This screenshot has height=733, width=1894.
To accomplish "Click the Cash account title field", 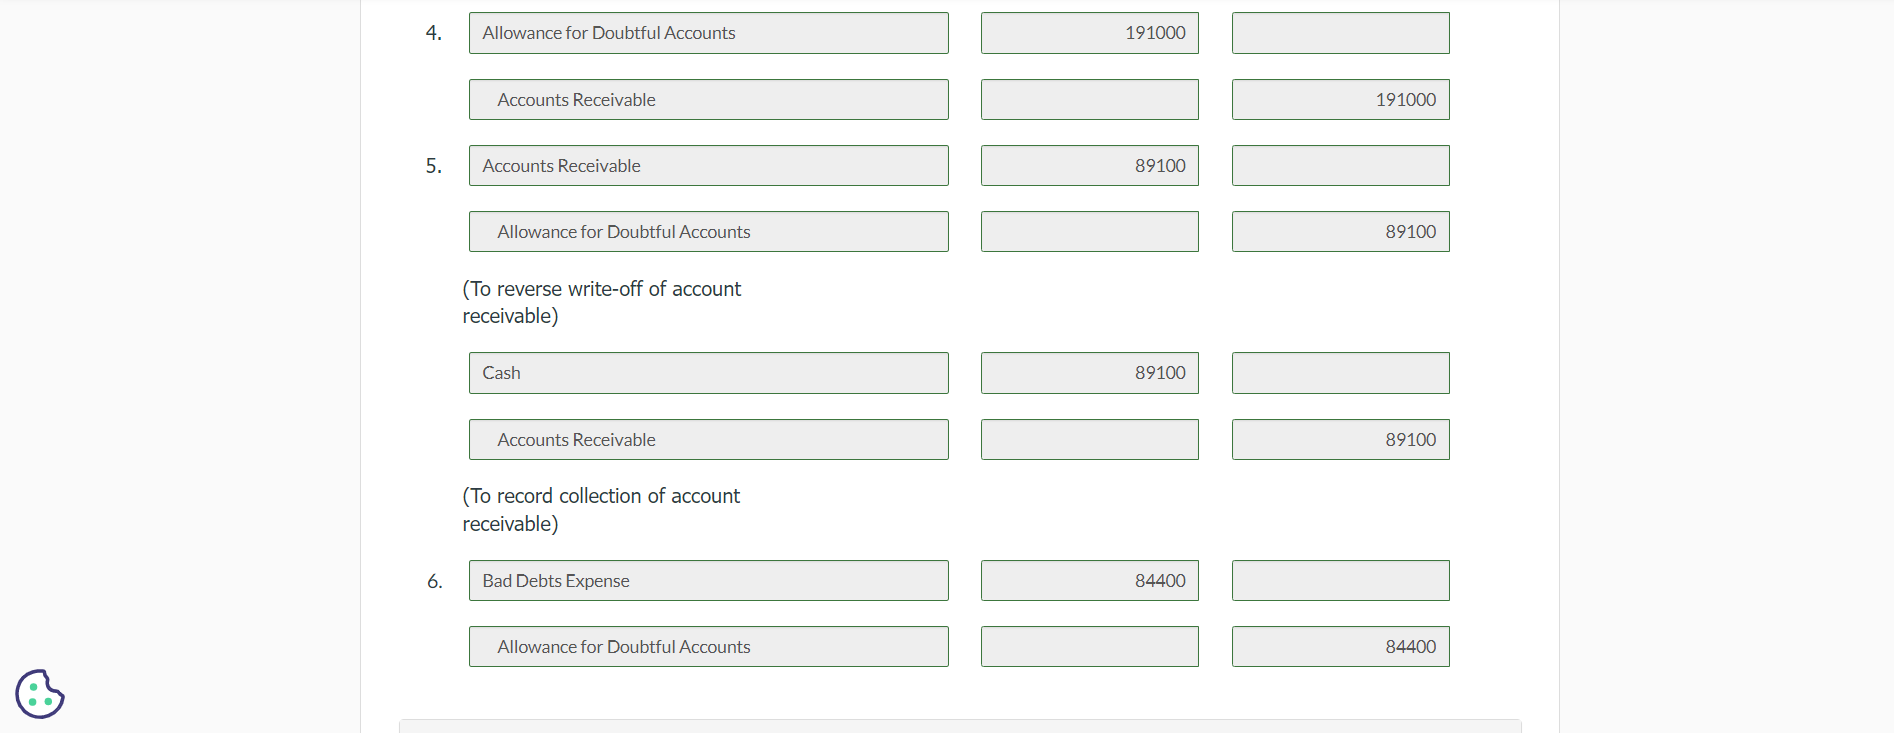I will (708, 372).
